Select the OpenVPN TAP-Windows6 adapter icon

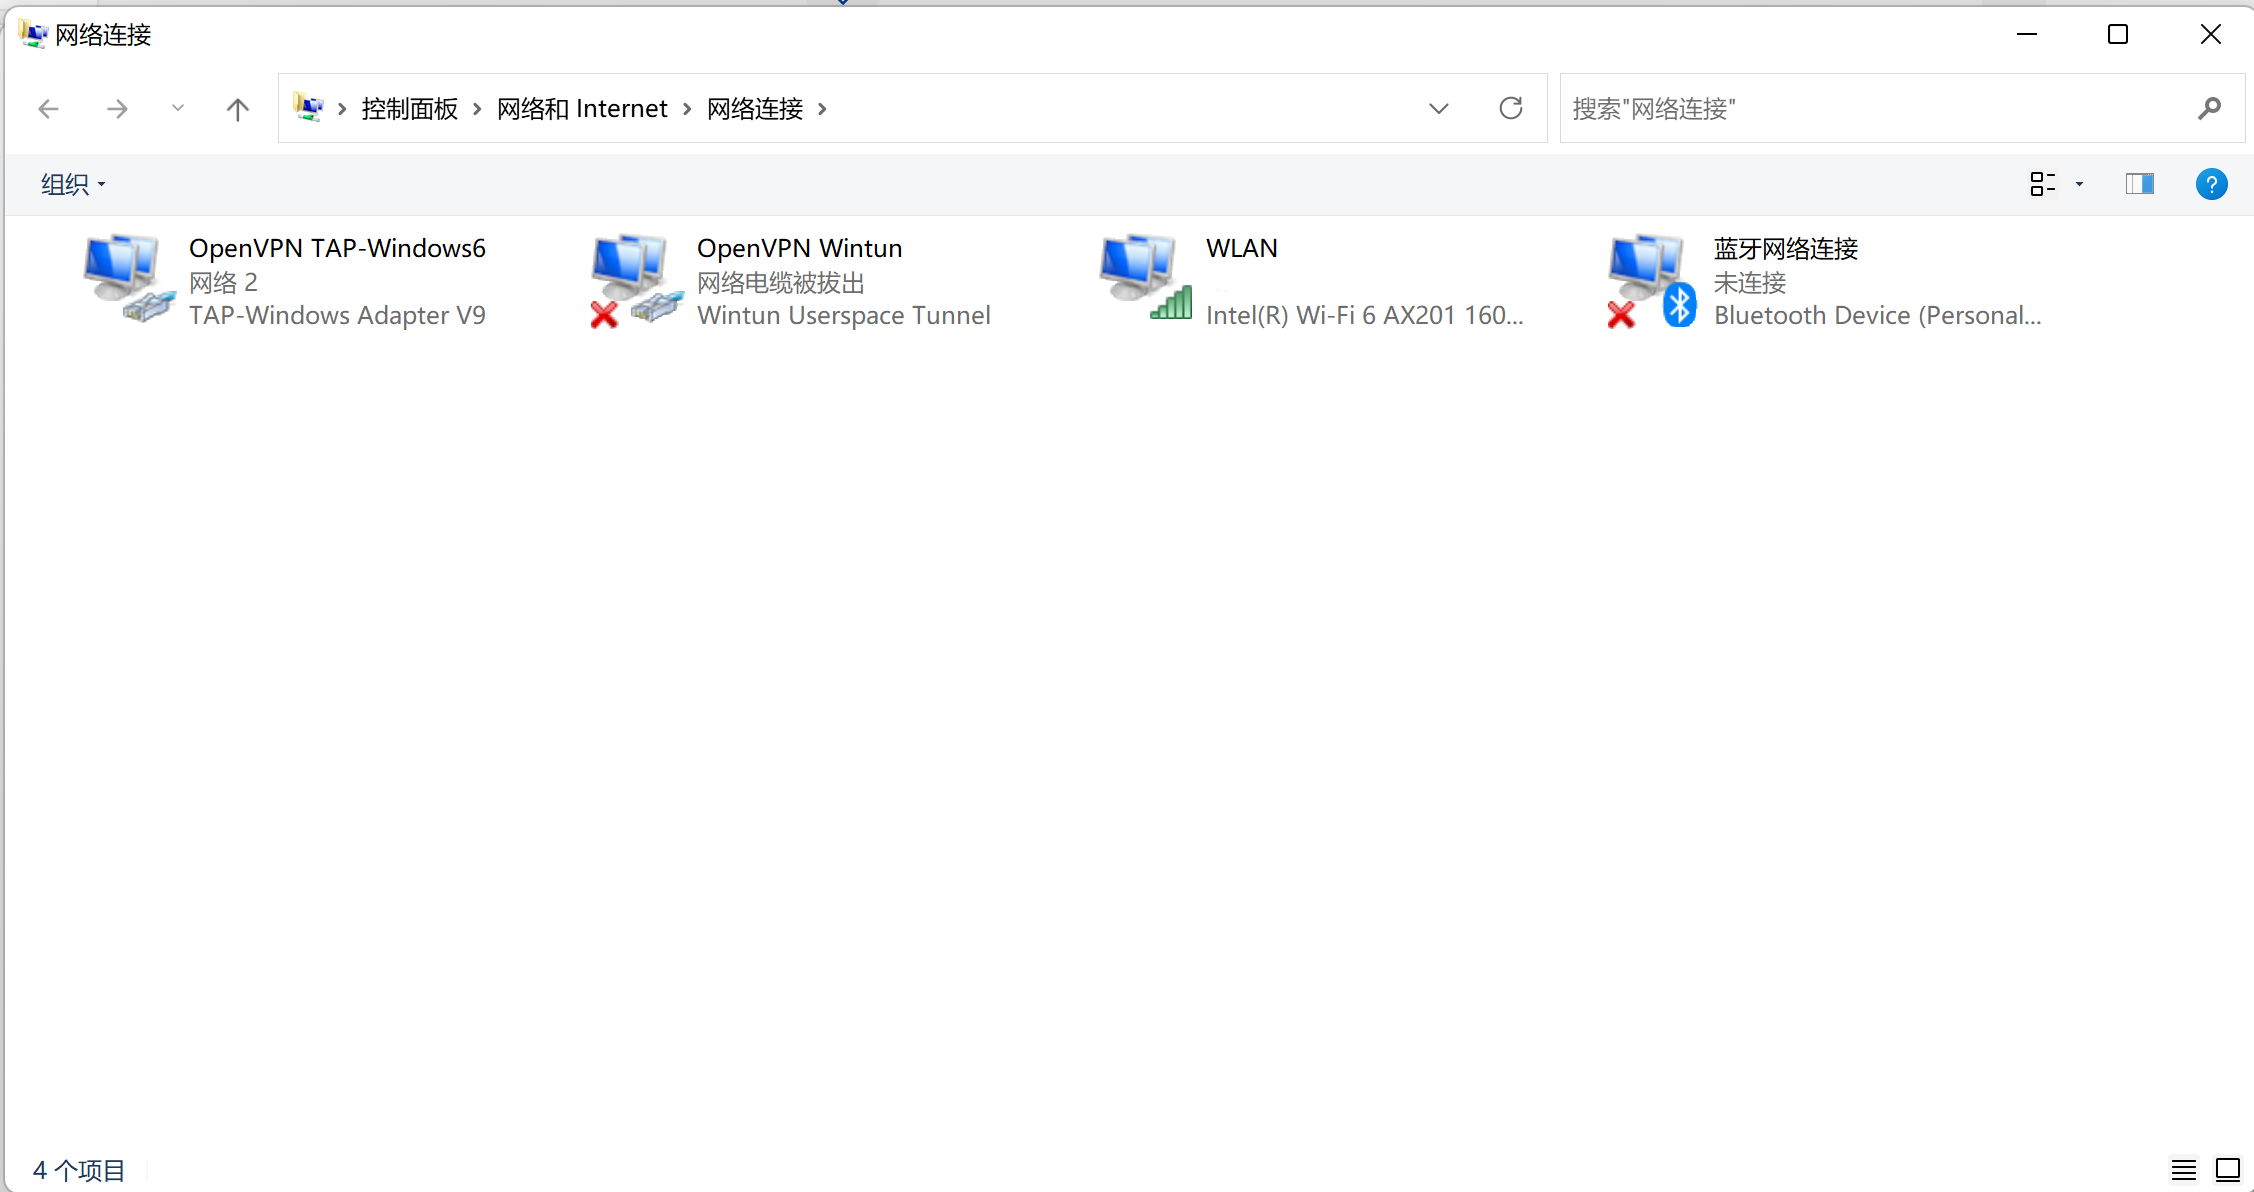click(130, 279)
